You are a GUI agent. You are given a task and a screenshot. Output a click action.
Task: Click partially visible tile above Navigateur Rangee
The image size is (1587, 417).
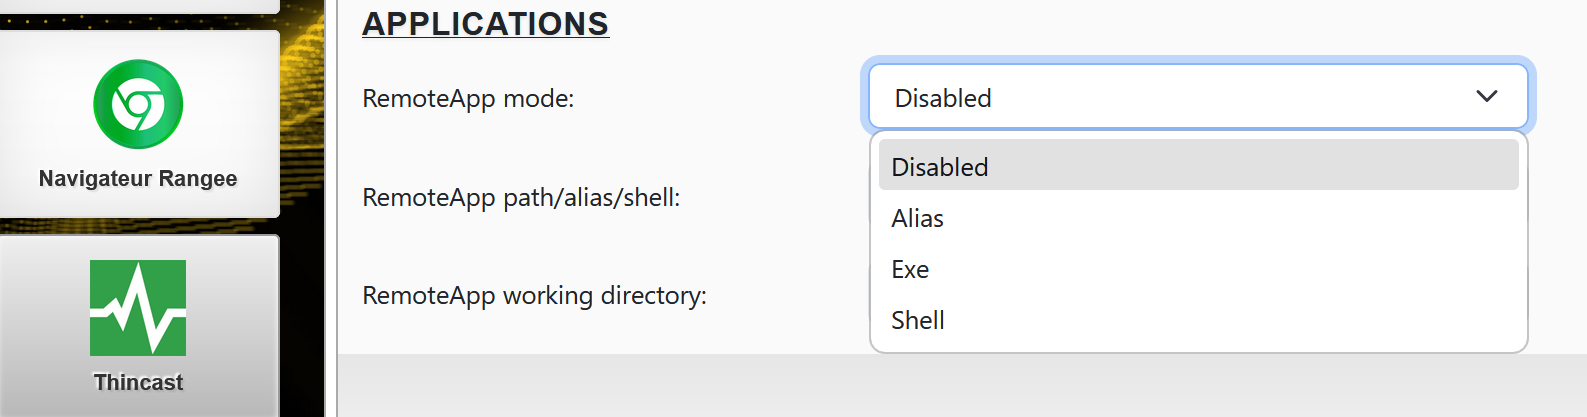coord(138,6)
